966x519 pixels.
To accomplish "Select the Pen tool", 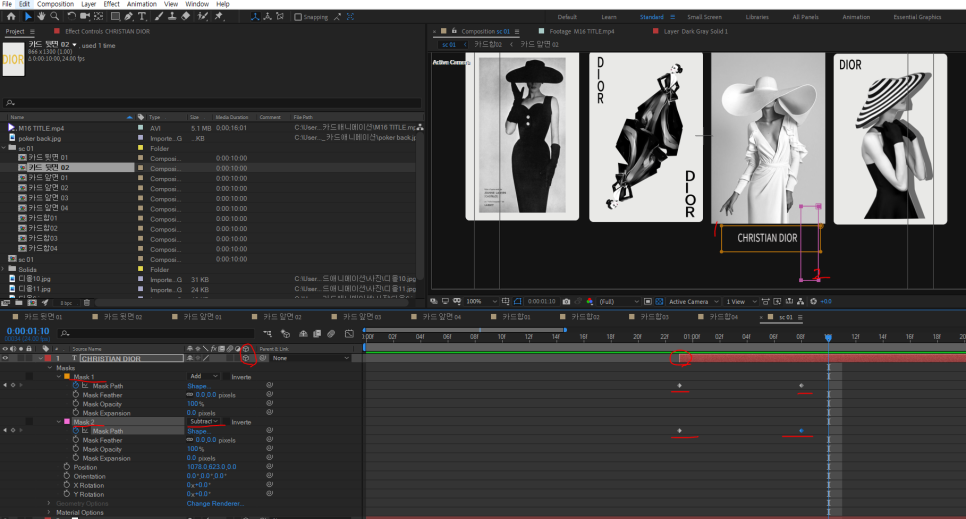I will pyautogui.click(x=129, y=17).
